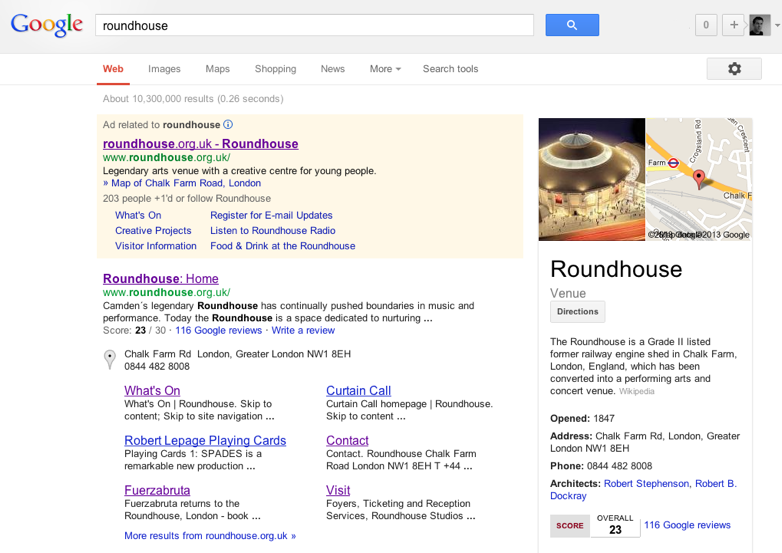Screen dimensions: 782x553
Task: Open the Visitor Information ad sitelink
Action: pos(156,246)
